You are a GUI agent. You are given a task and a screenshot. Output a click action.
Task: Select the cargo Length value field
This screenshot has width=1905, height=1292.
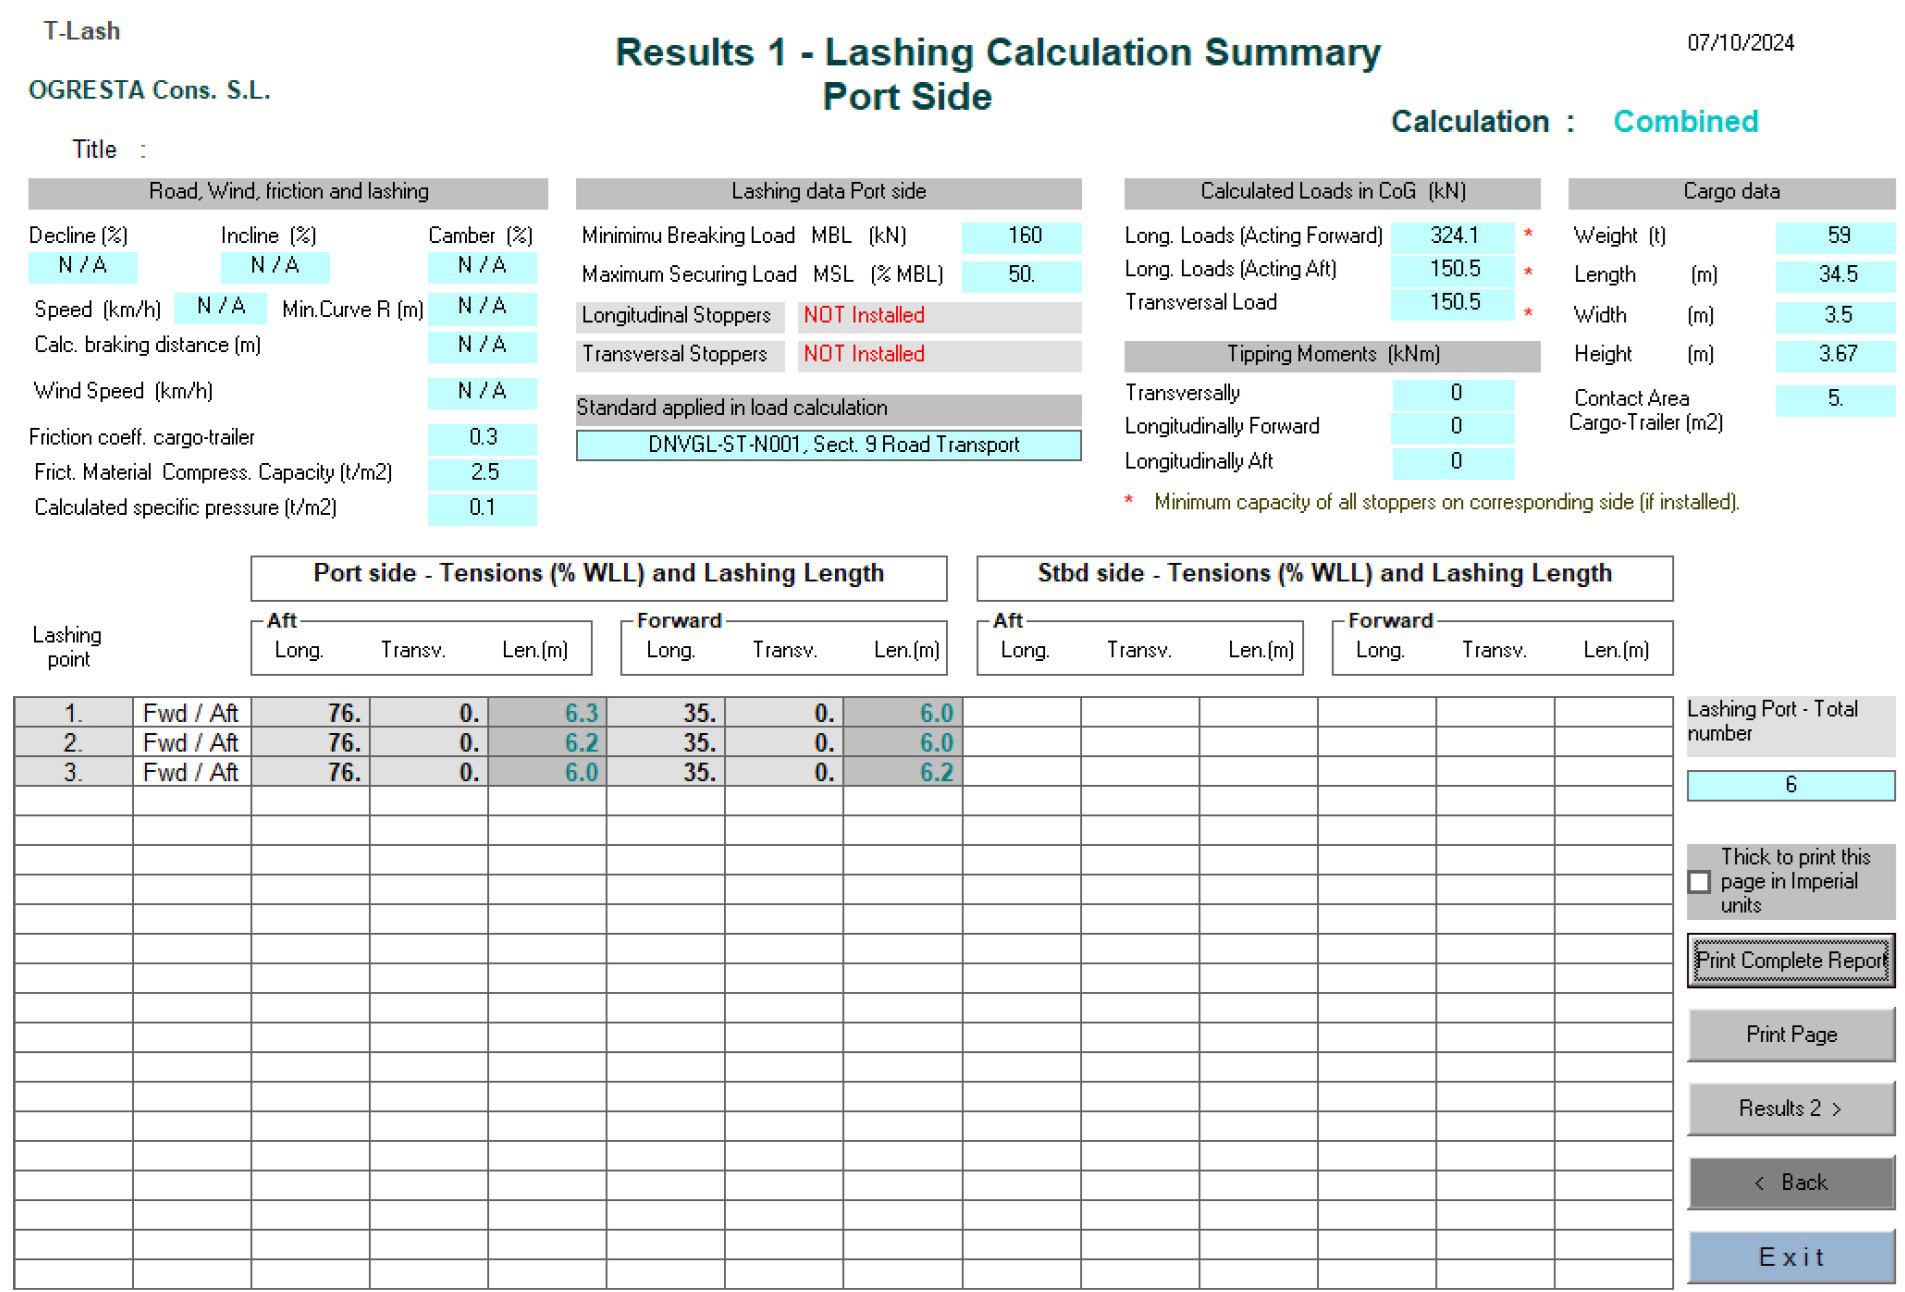tap(1835, 275)
